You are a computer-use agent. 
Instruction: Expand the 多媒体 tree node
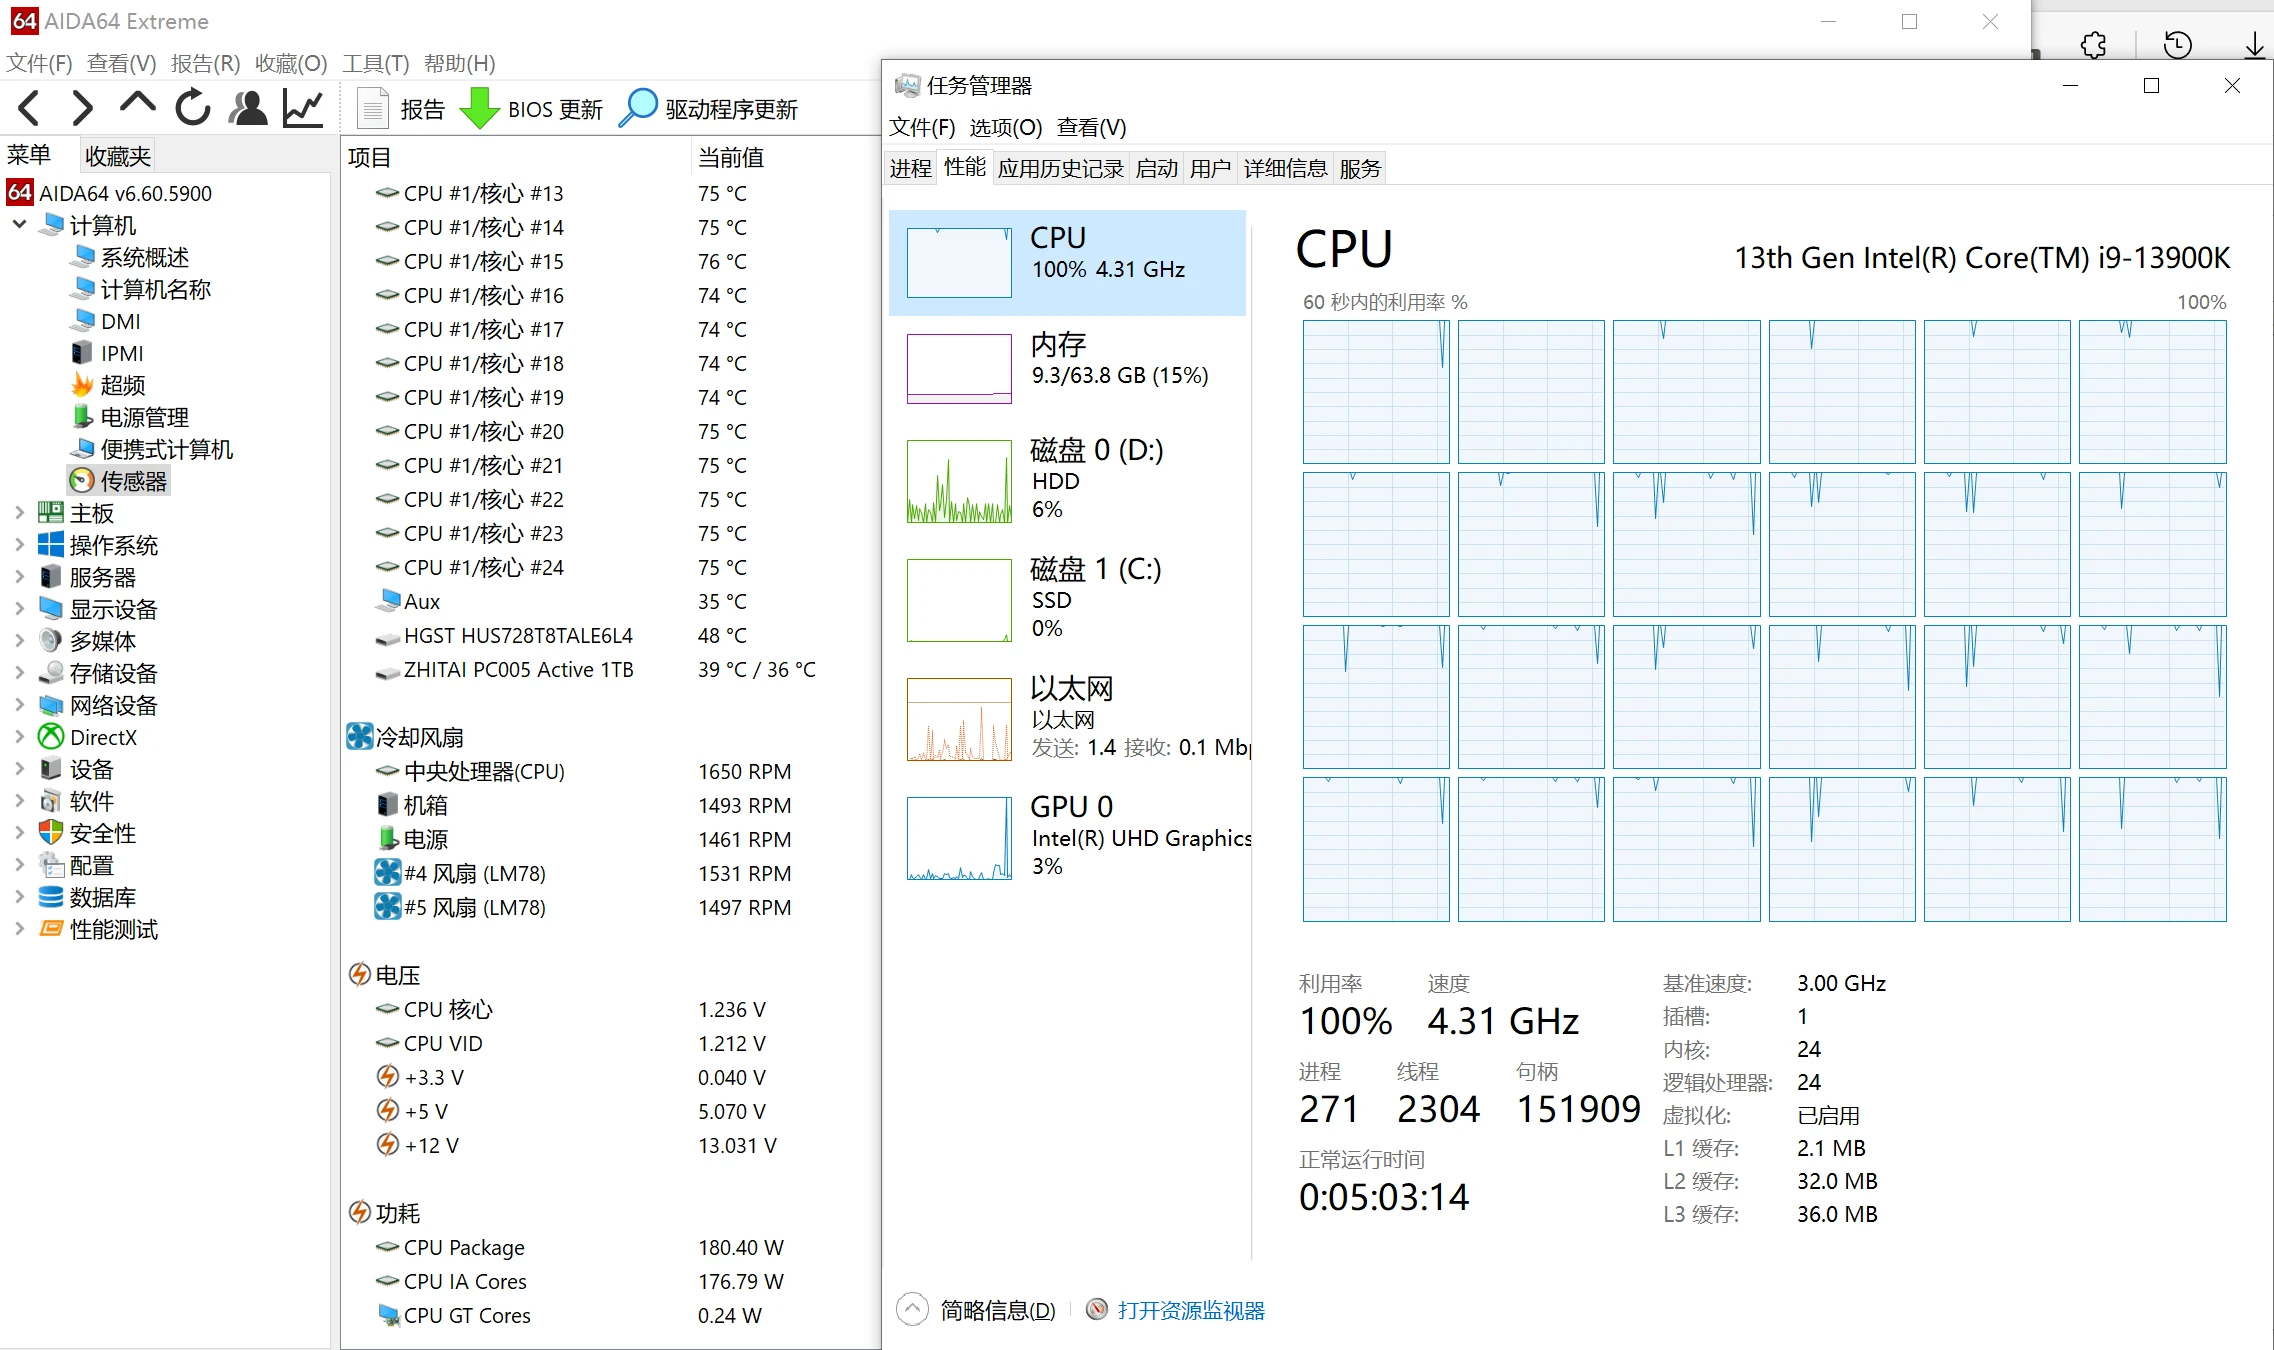tap(19, 641)
